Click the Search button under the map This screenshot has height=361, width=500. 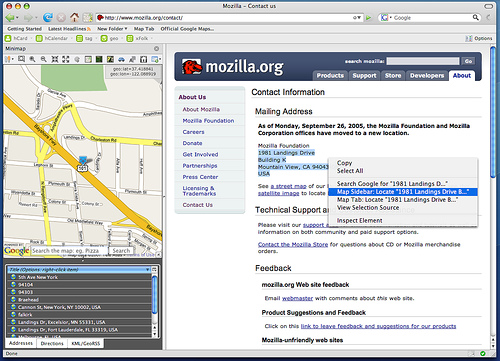pyautogui.click(x=121, y=250)
